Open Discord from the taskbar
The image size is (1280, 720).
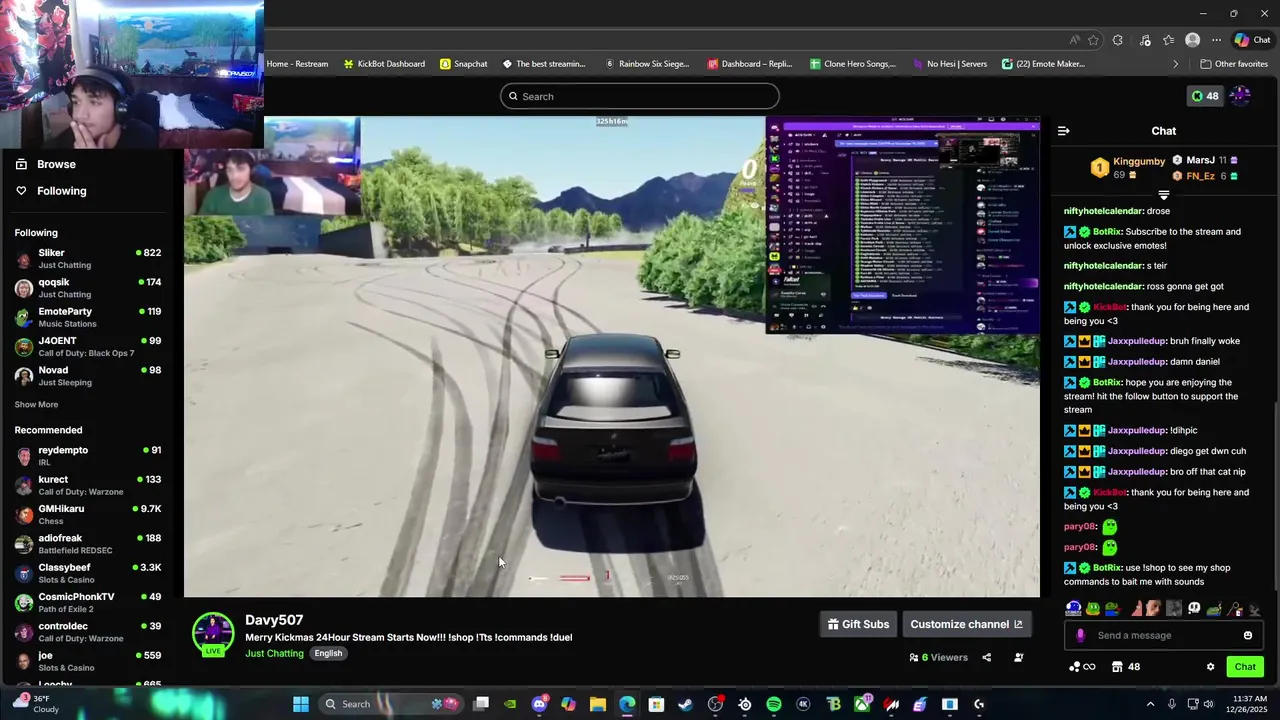click(540, 704)
